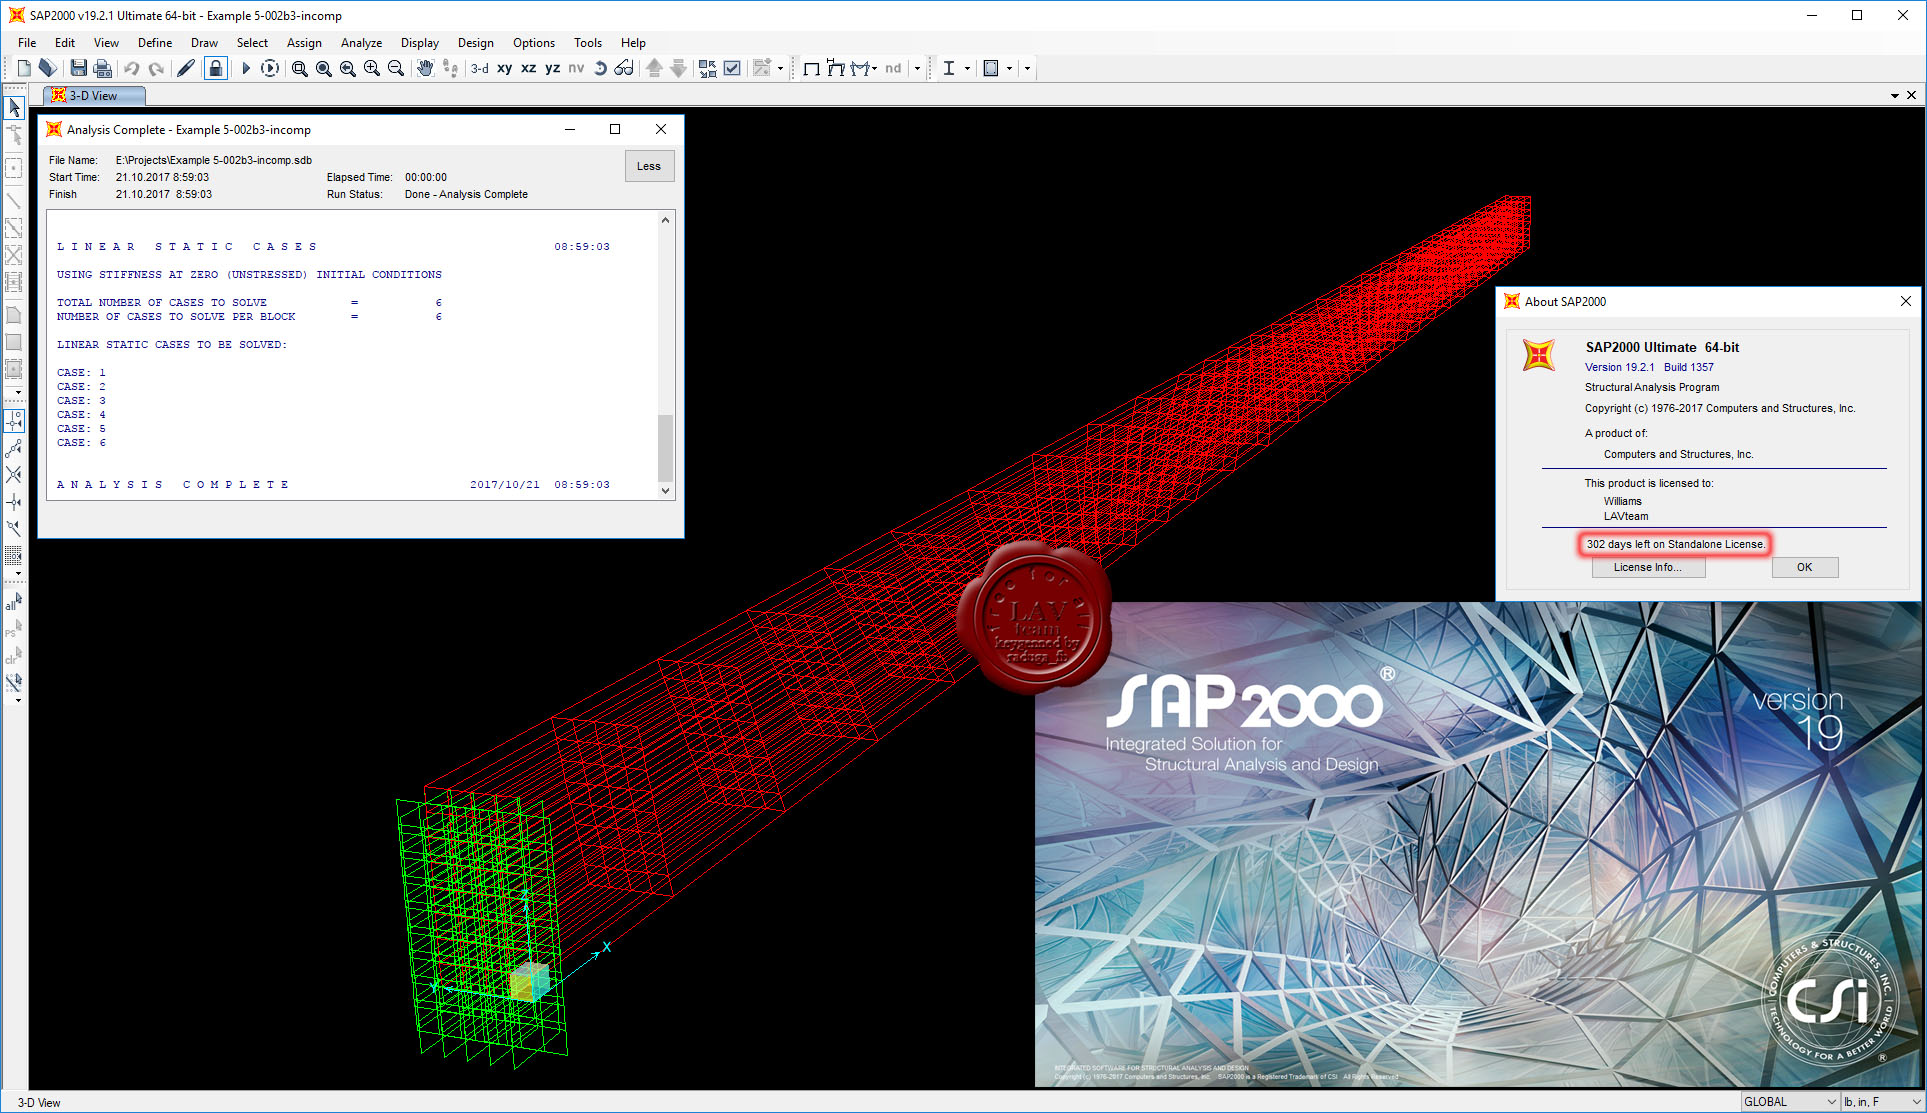Switch to the xz plane view
The width and height of the screenshot is (1927, 1113).
[x=529, y=68]
